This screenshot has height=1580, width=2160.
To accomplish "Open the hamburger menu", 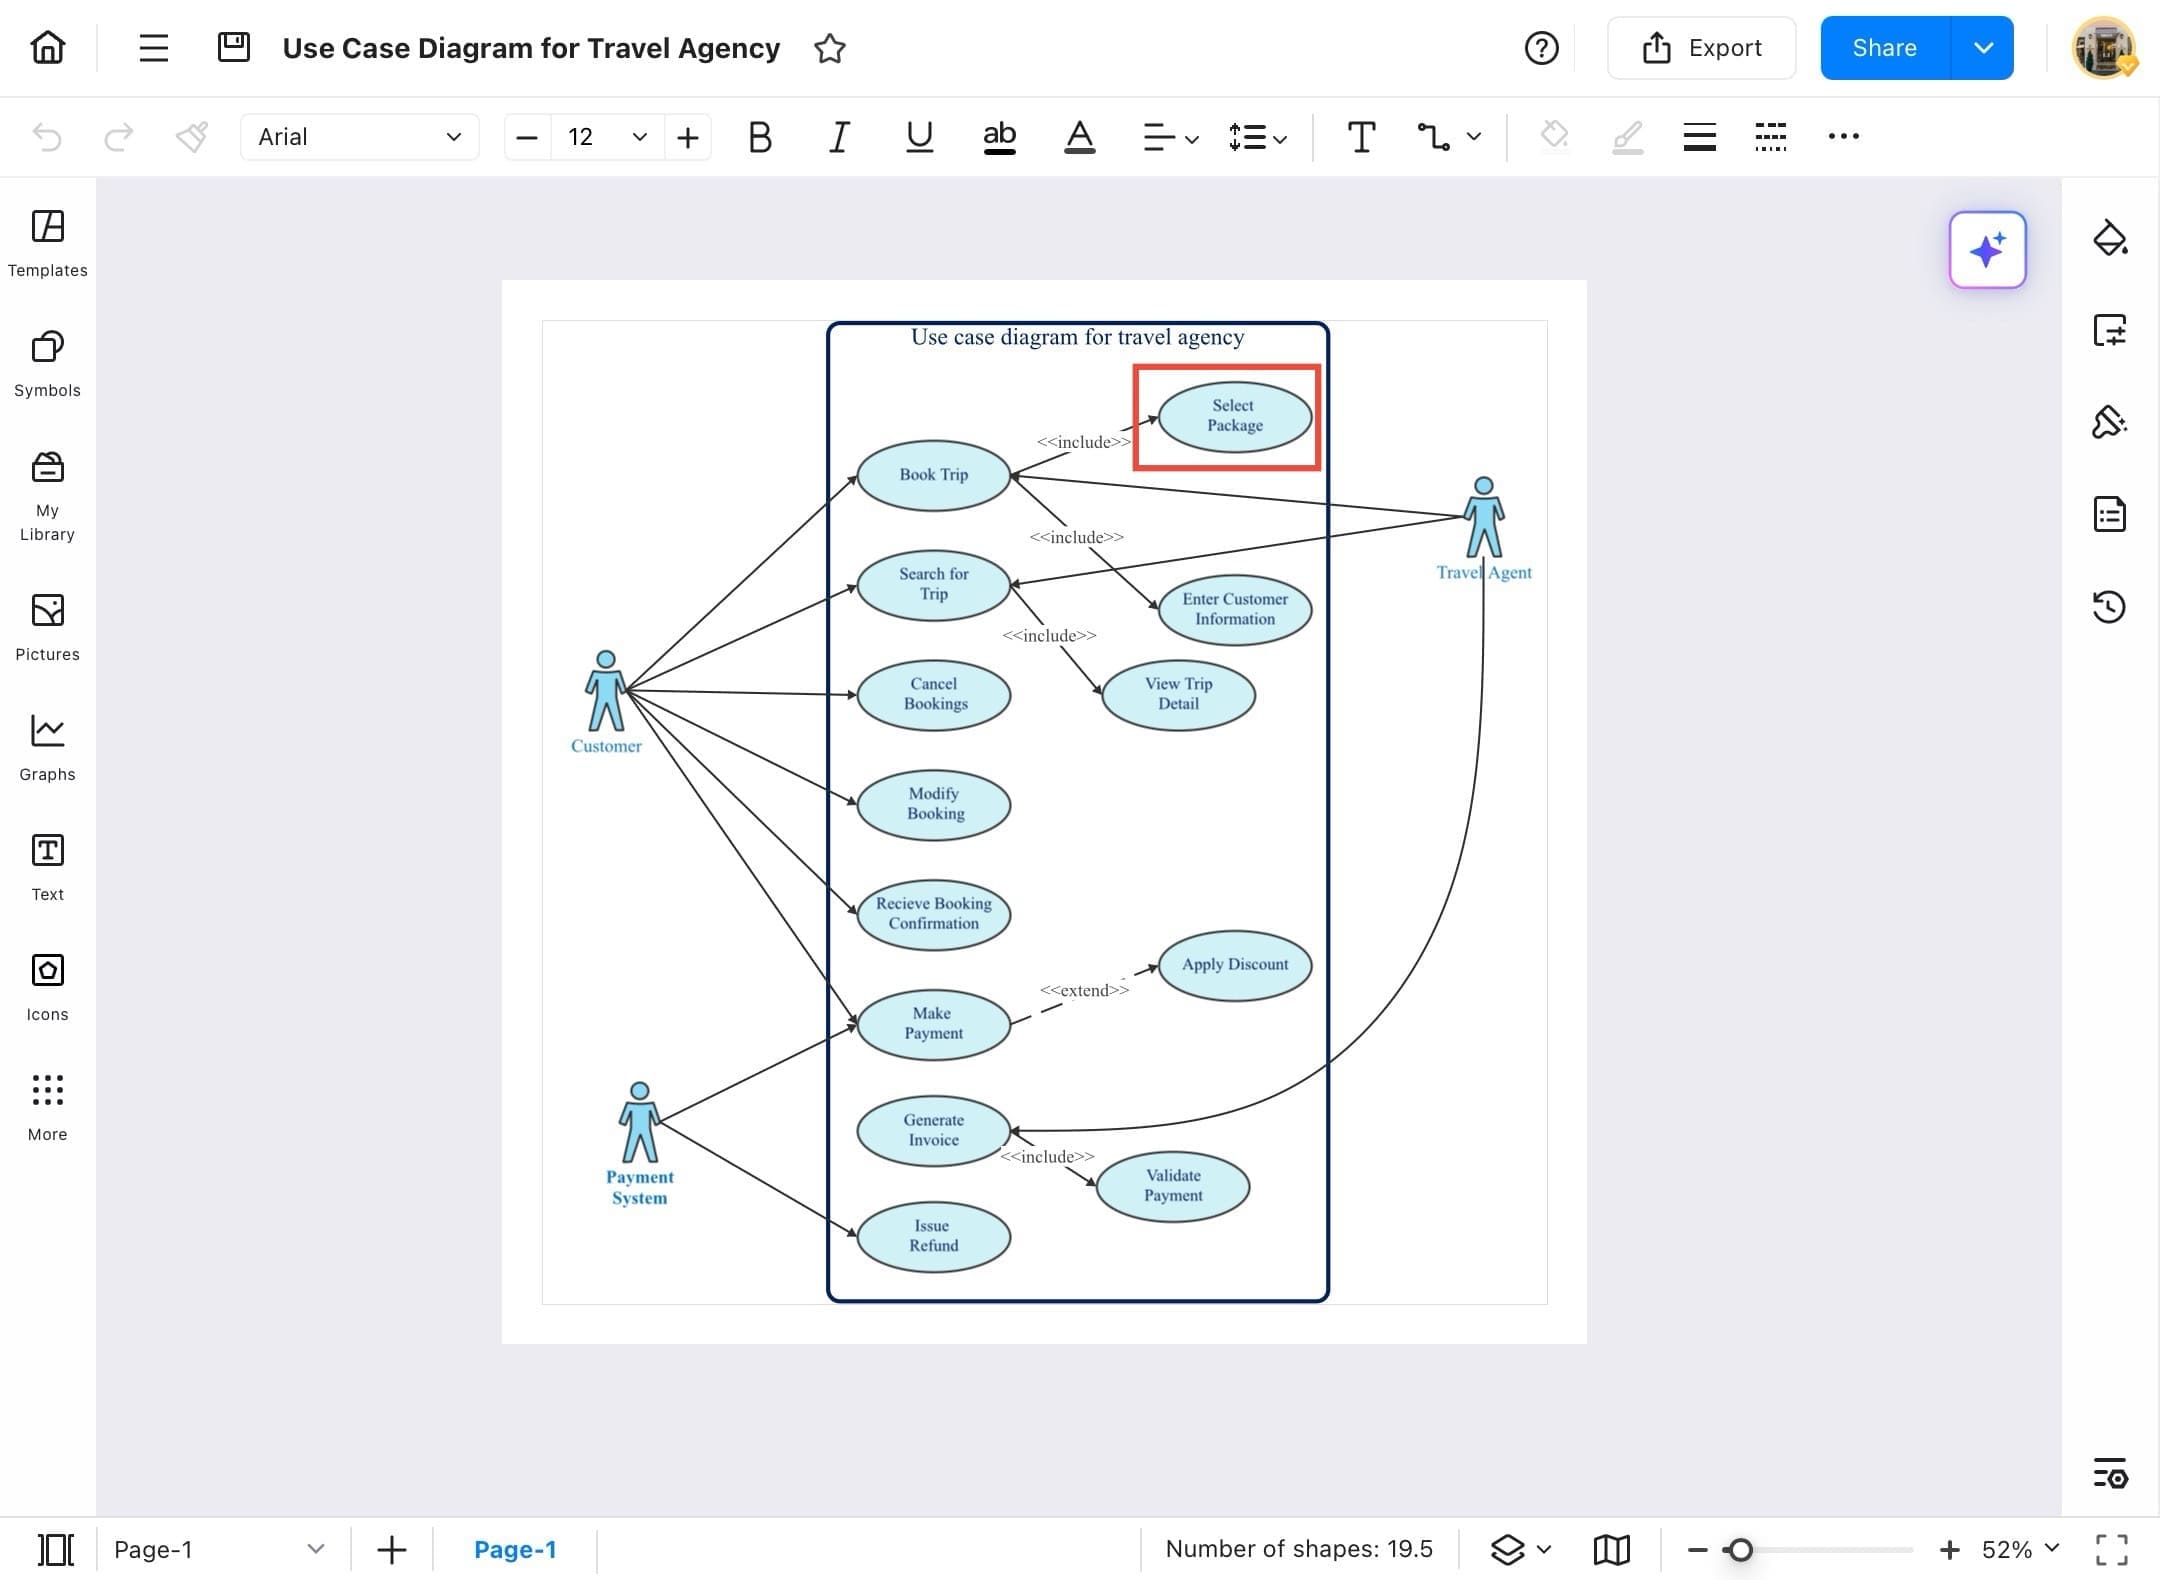I will click(152, 47).
